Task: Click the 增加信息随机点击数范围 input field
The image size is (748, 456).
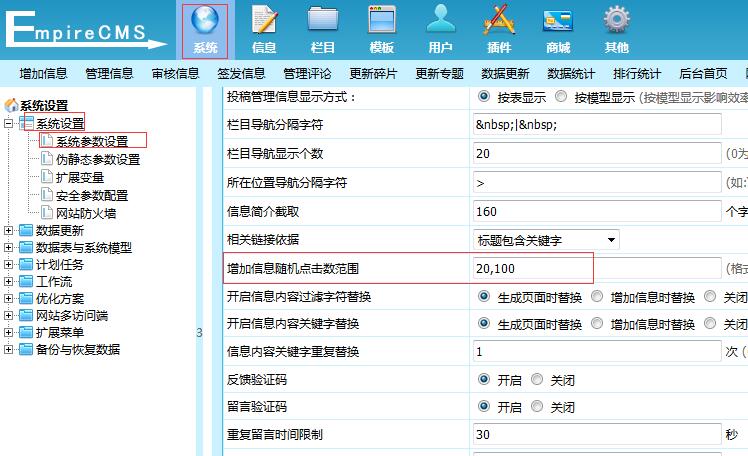Action: (x=596, y=268)
